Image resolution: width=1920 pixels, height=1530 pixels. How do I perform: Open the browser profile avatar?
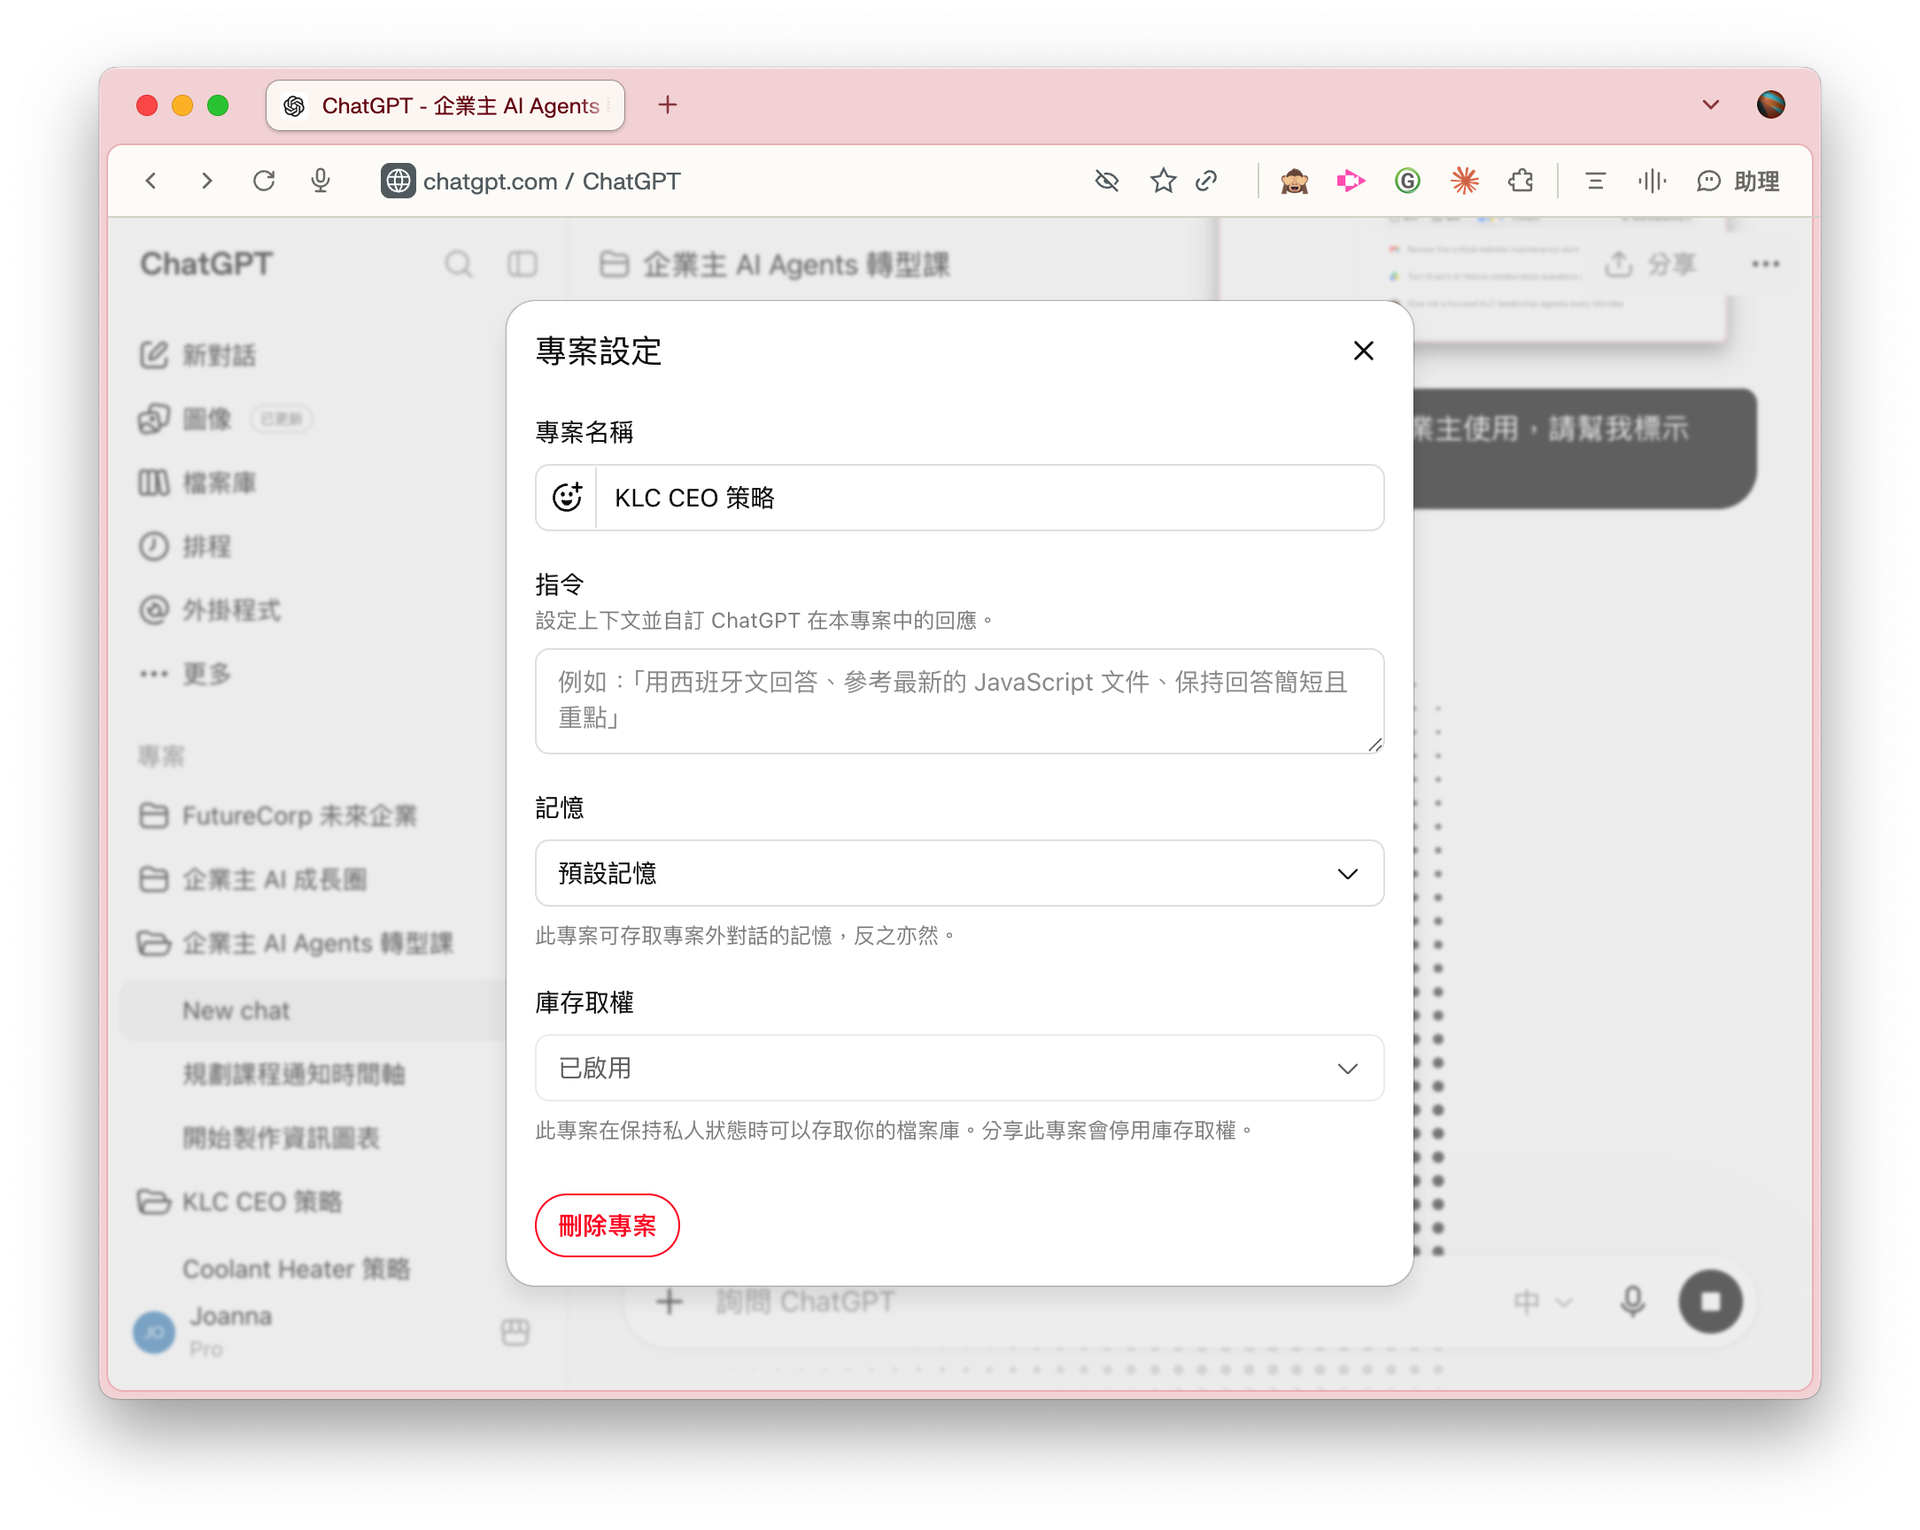point(1771,105)
